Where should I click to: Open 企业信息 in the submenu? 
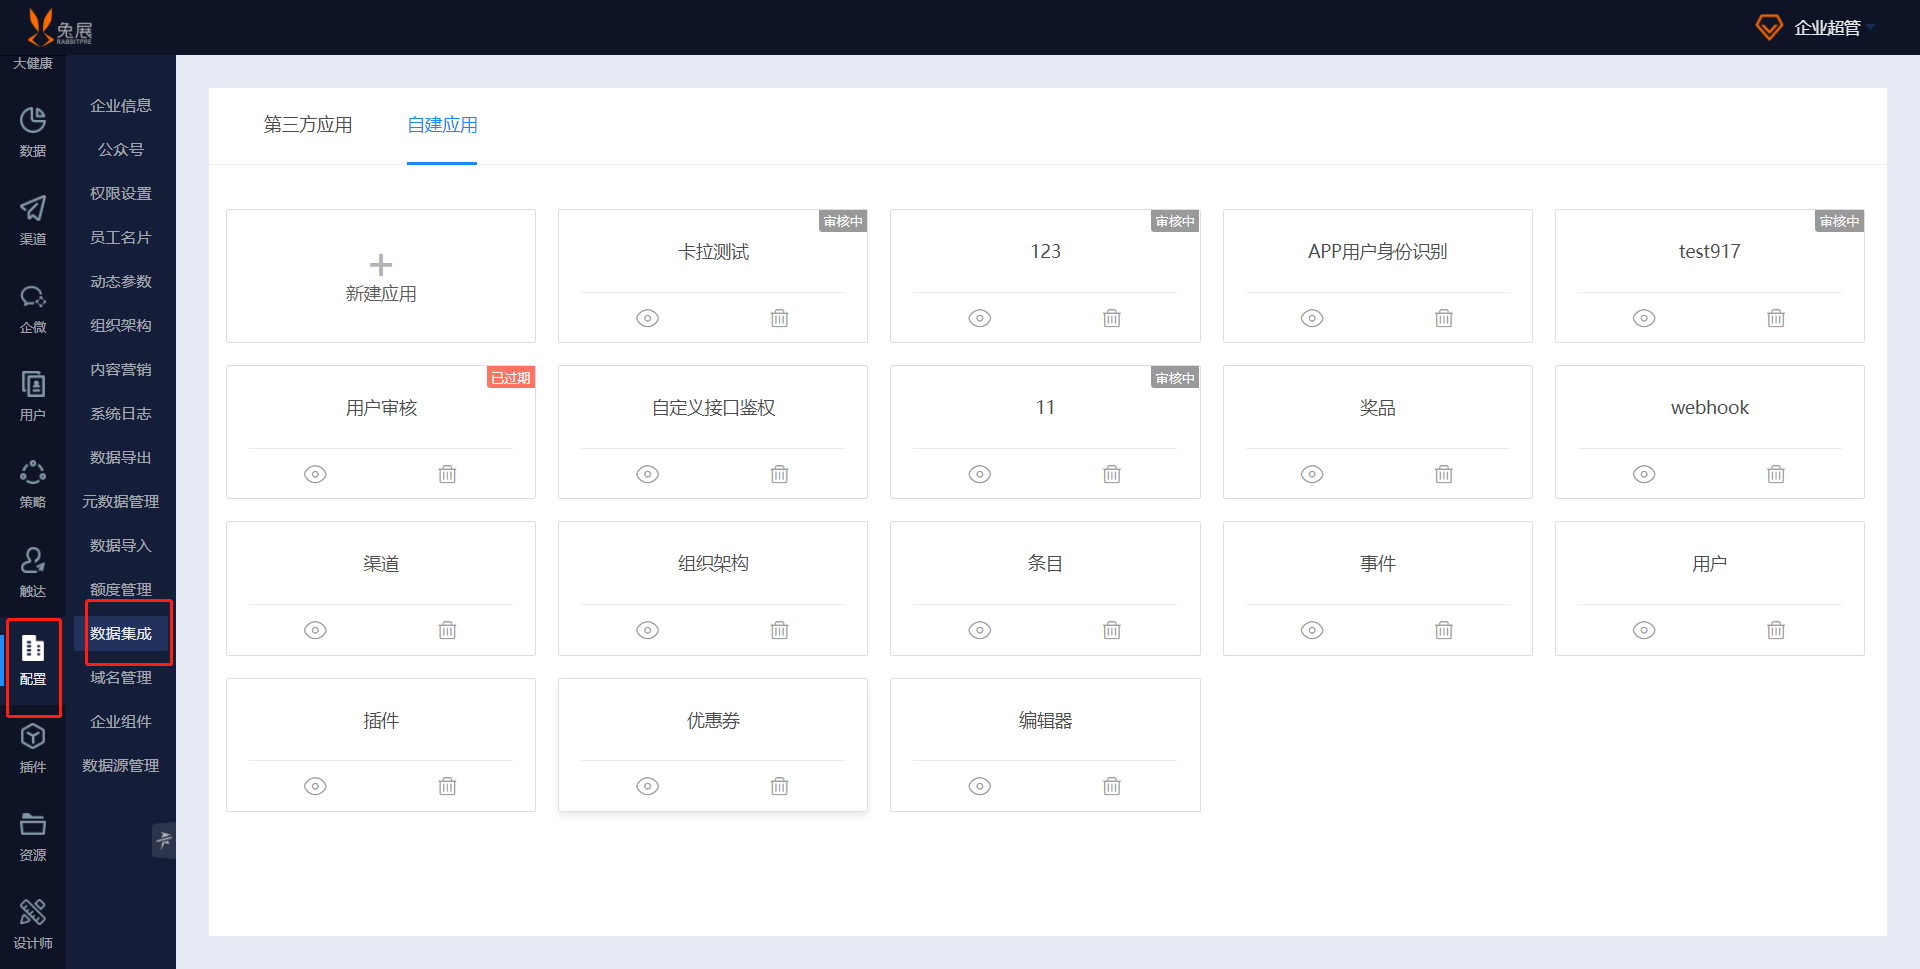tap(121, 105)
